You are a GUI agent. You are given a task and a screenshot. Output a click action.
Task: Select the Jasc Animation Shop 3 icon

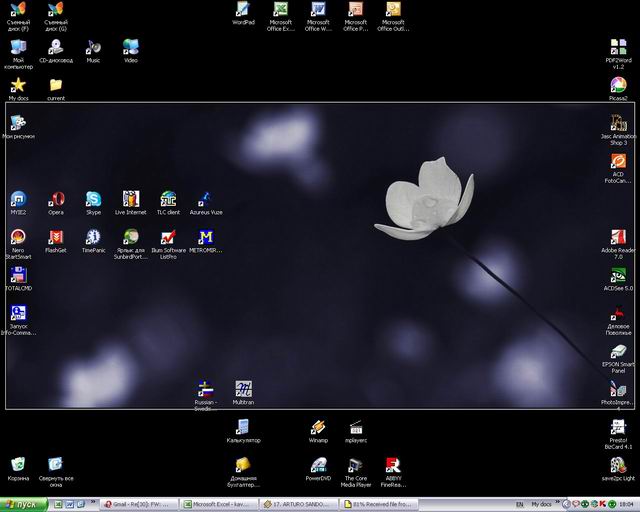pyautogui.click(x=618, y=130)
